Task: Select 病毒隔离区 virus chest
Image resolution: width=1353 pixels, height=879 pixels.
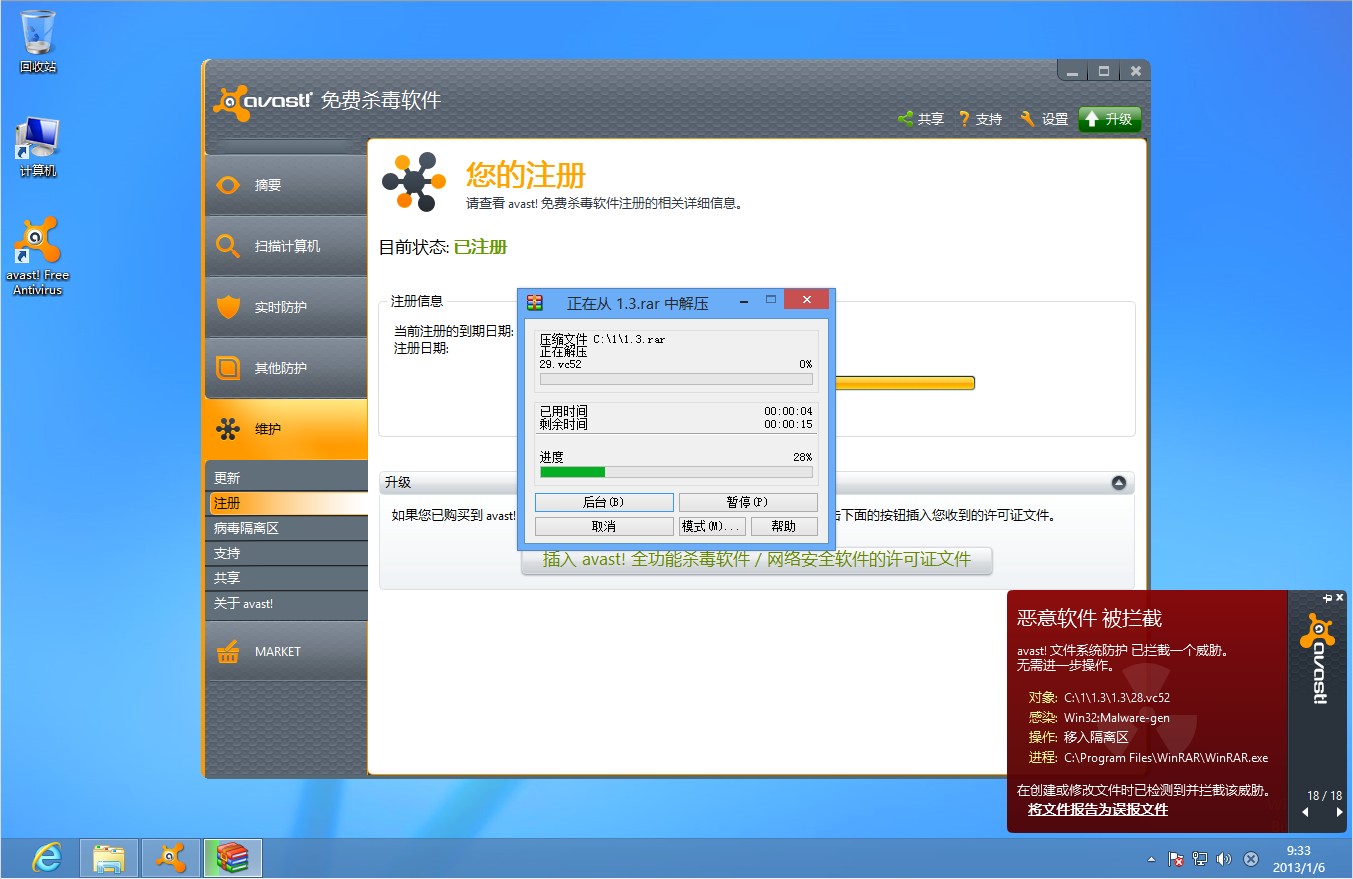Action: point(286,528)
